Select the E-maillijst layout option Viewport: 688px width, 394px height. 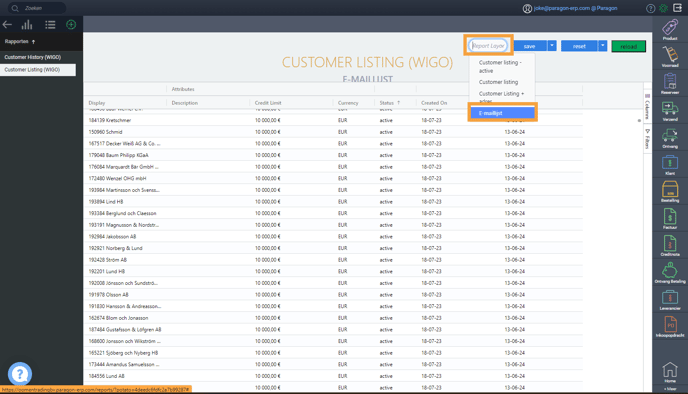pos(502,113)
